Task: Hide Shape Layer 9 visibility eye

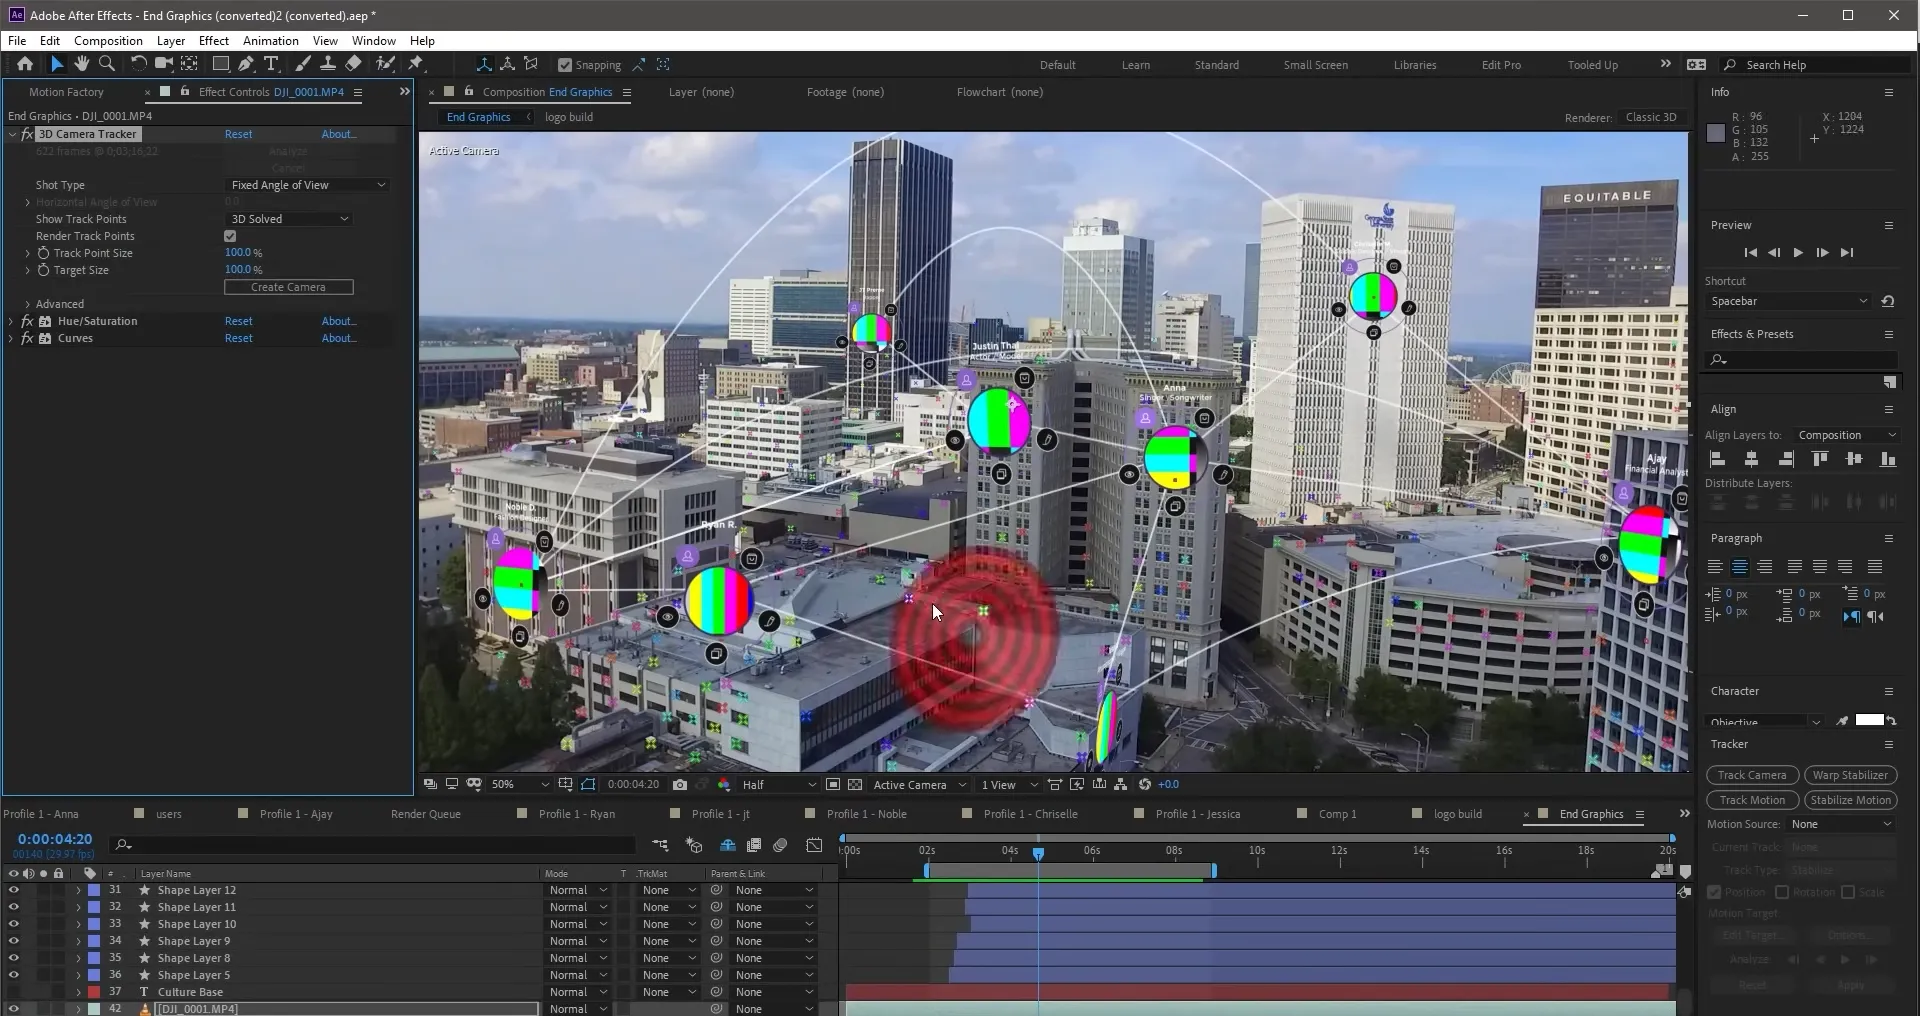Action: click(14, 941)
